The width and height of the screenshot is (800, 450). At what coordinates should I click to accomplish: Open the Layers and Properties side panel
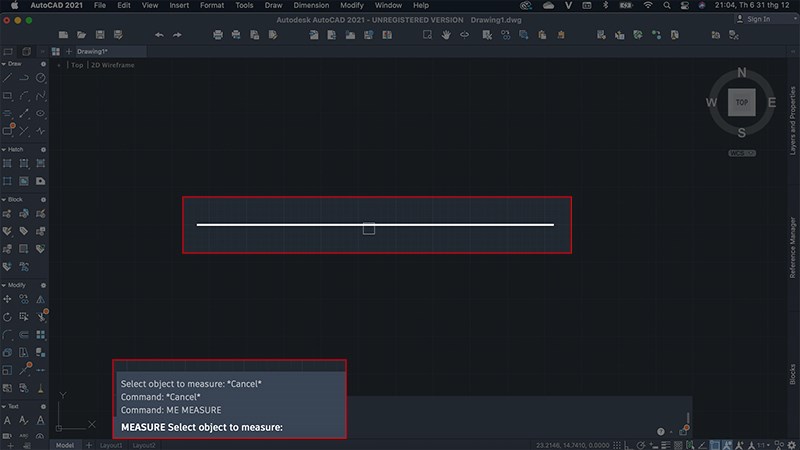tap(793, 120)
